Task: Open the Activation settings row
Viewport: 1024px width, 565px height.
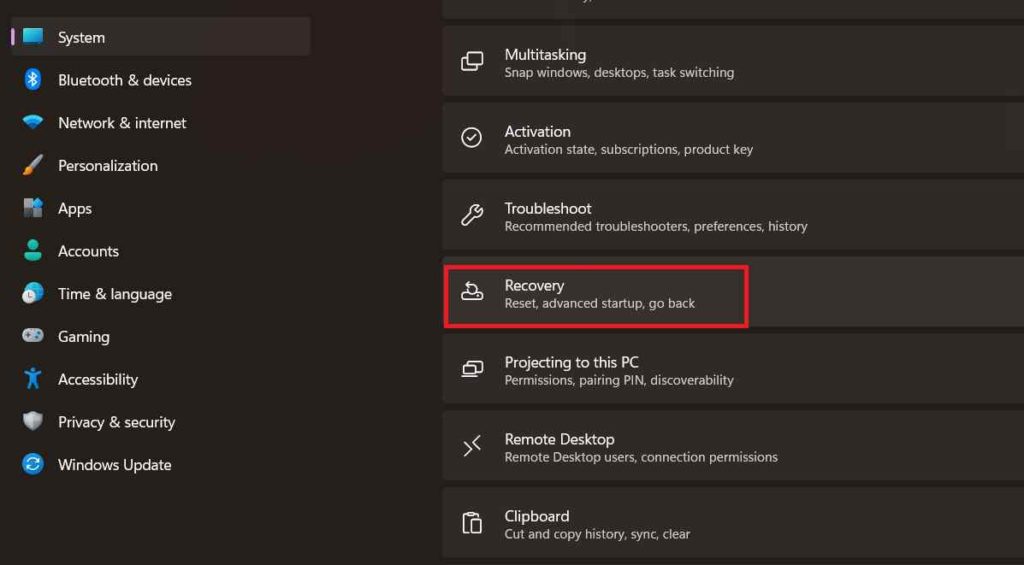Action: [733, 138]
